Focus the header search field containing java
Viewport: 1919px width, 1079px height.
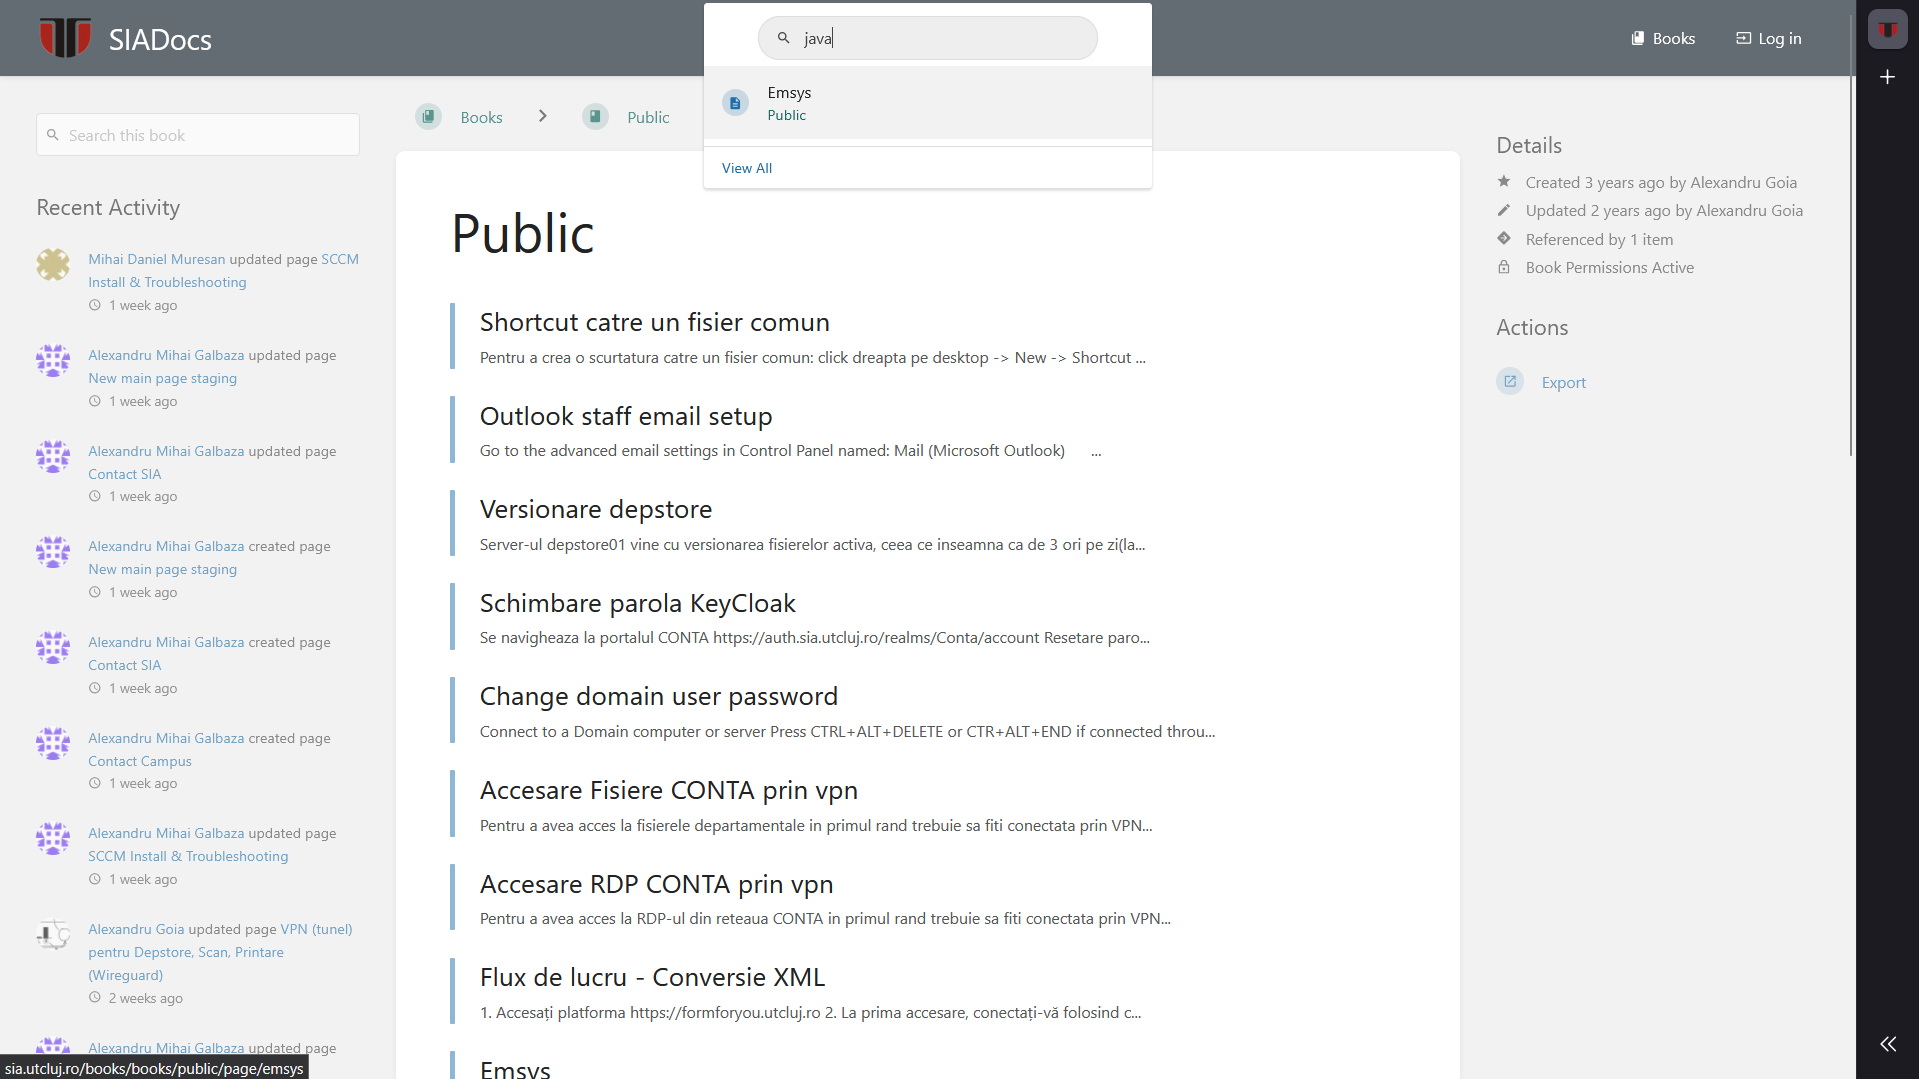(x=927, y=38)
